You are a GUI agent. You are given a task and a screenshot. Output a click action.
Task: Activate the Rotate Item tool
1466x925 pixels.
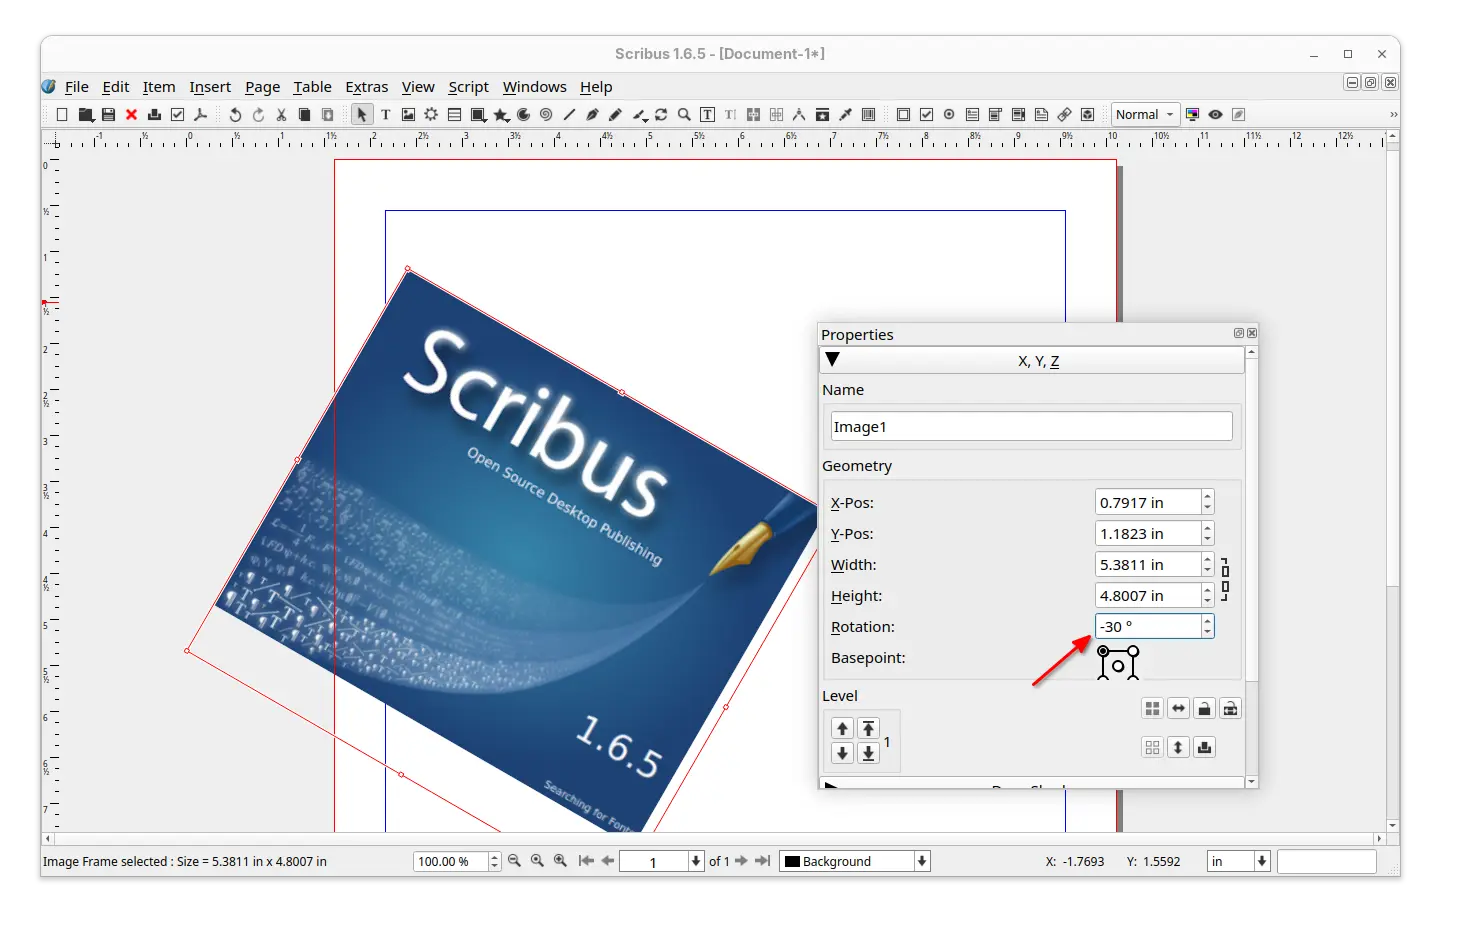click(x=661, y=115)
